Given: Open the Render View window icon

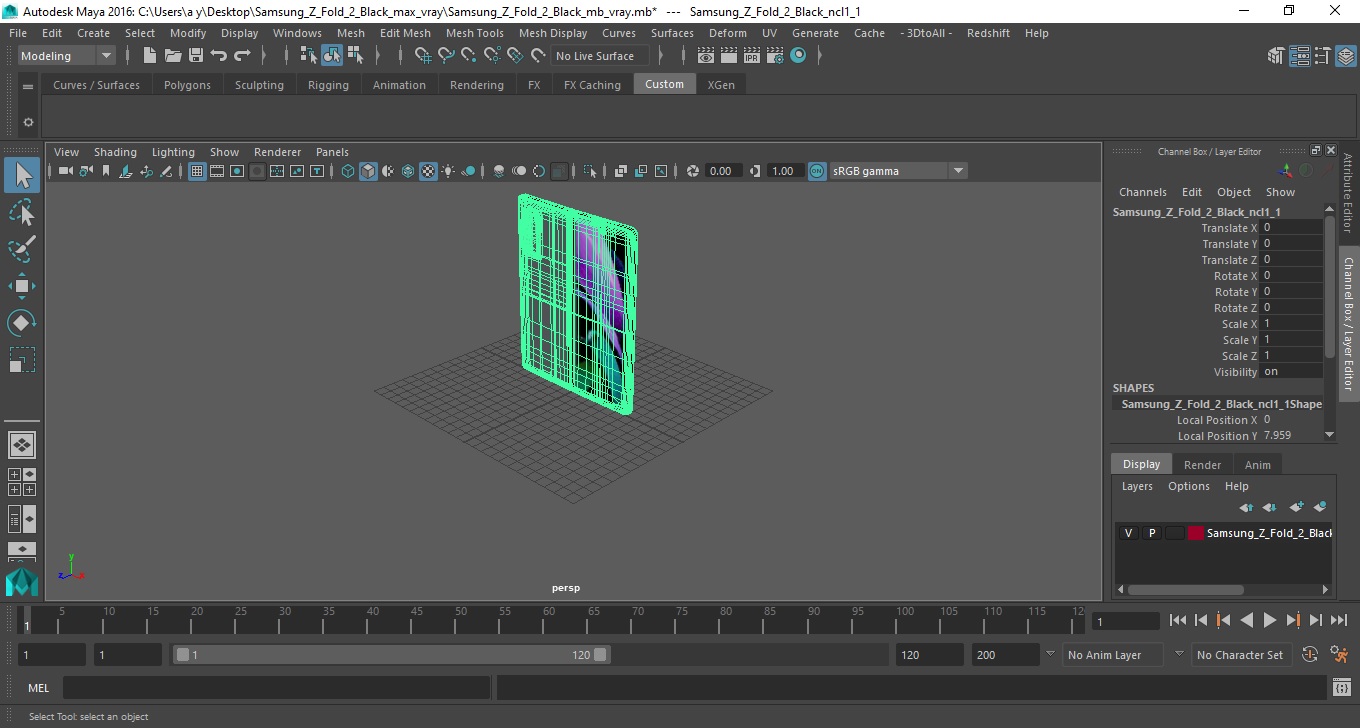Looking at the screenshot, I should click(706, 56).
